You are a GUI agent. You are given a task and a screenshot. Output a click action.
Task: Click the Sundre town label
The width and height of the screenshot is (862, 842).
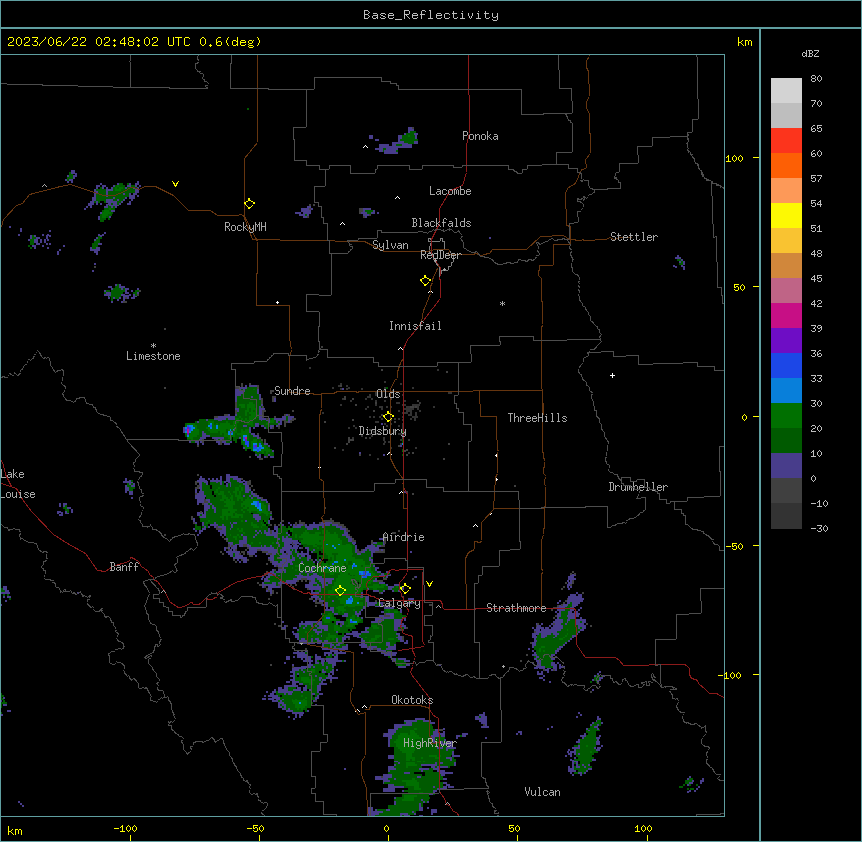coord(292,391)
